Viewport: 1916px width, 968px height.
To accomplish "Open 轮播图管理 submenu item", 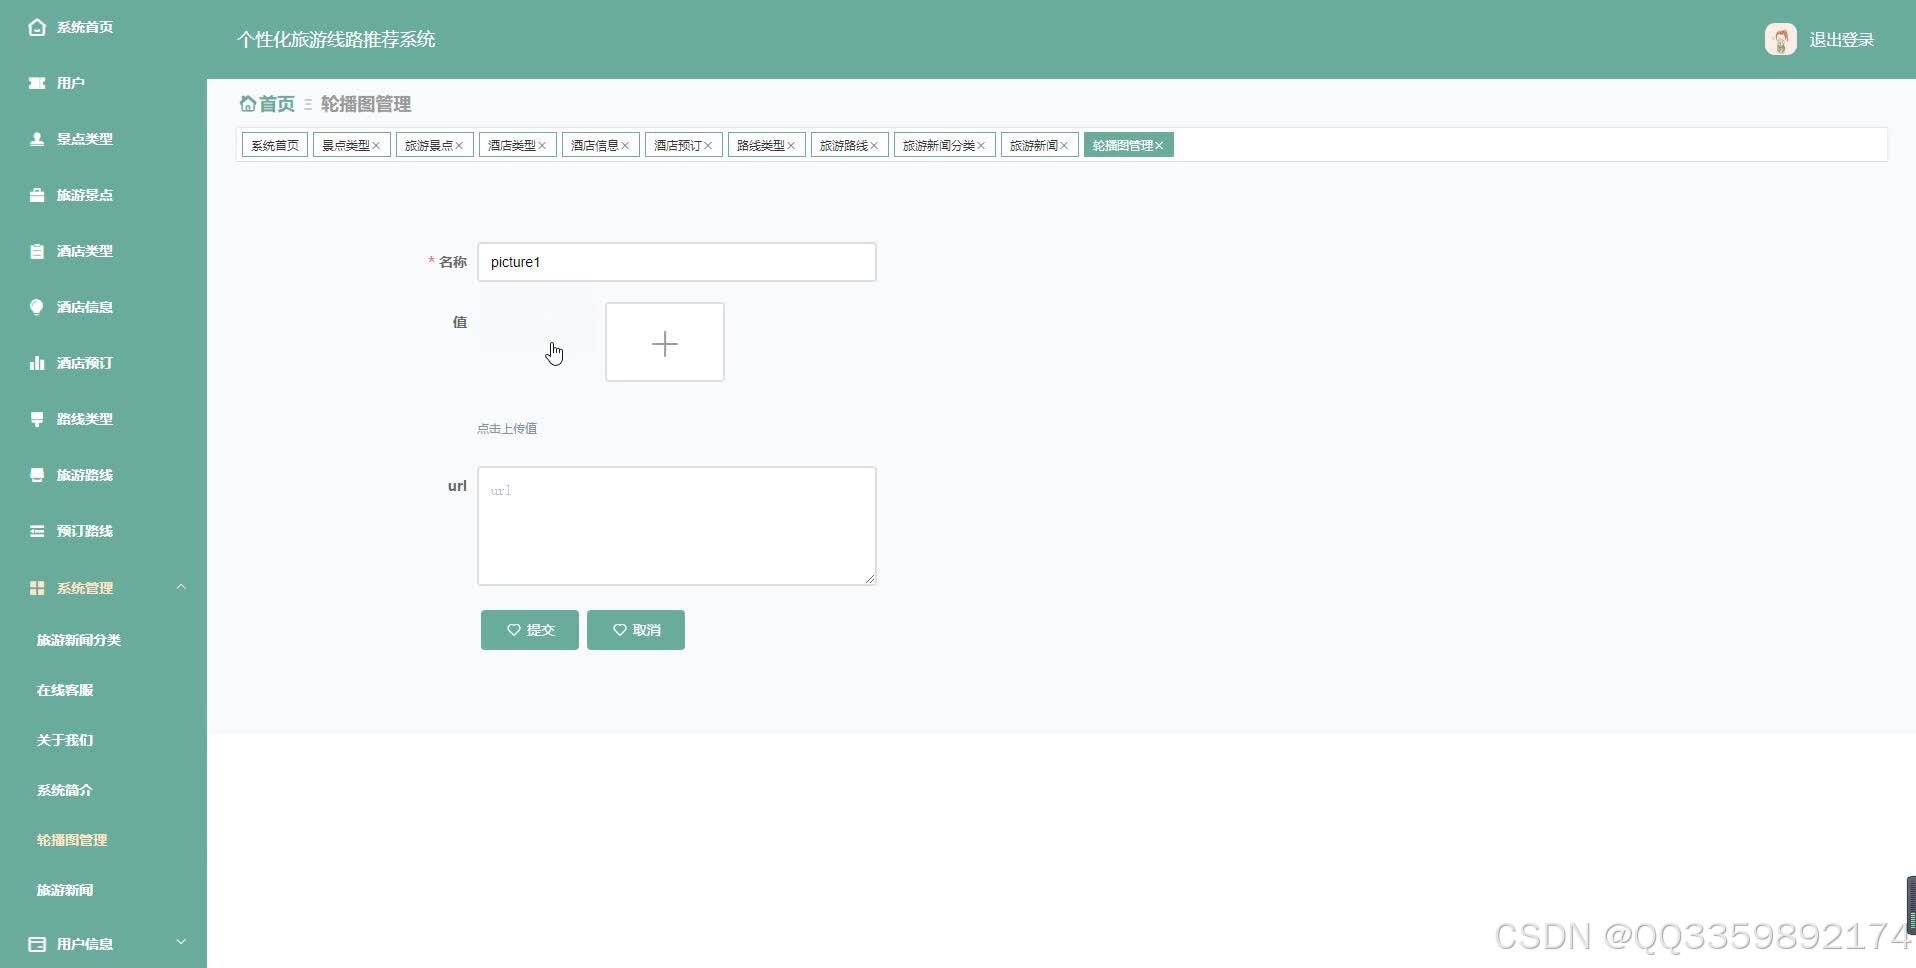I will (x=72, y=840).
